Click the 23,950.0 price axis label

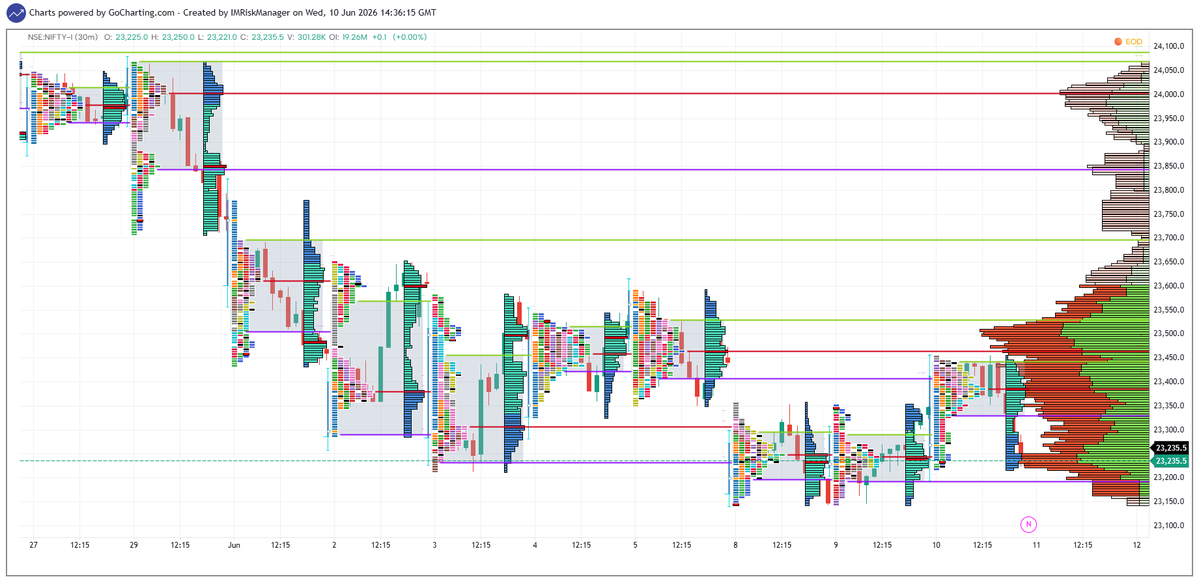[1171, 119]
